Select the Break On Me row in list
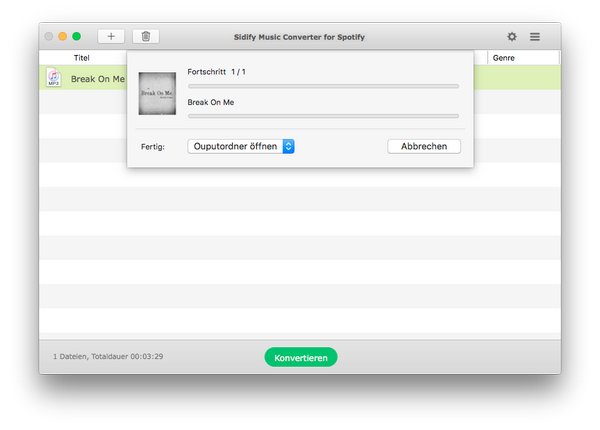The width and height of the screenshot is (600, 430). tap(83, 78)
